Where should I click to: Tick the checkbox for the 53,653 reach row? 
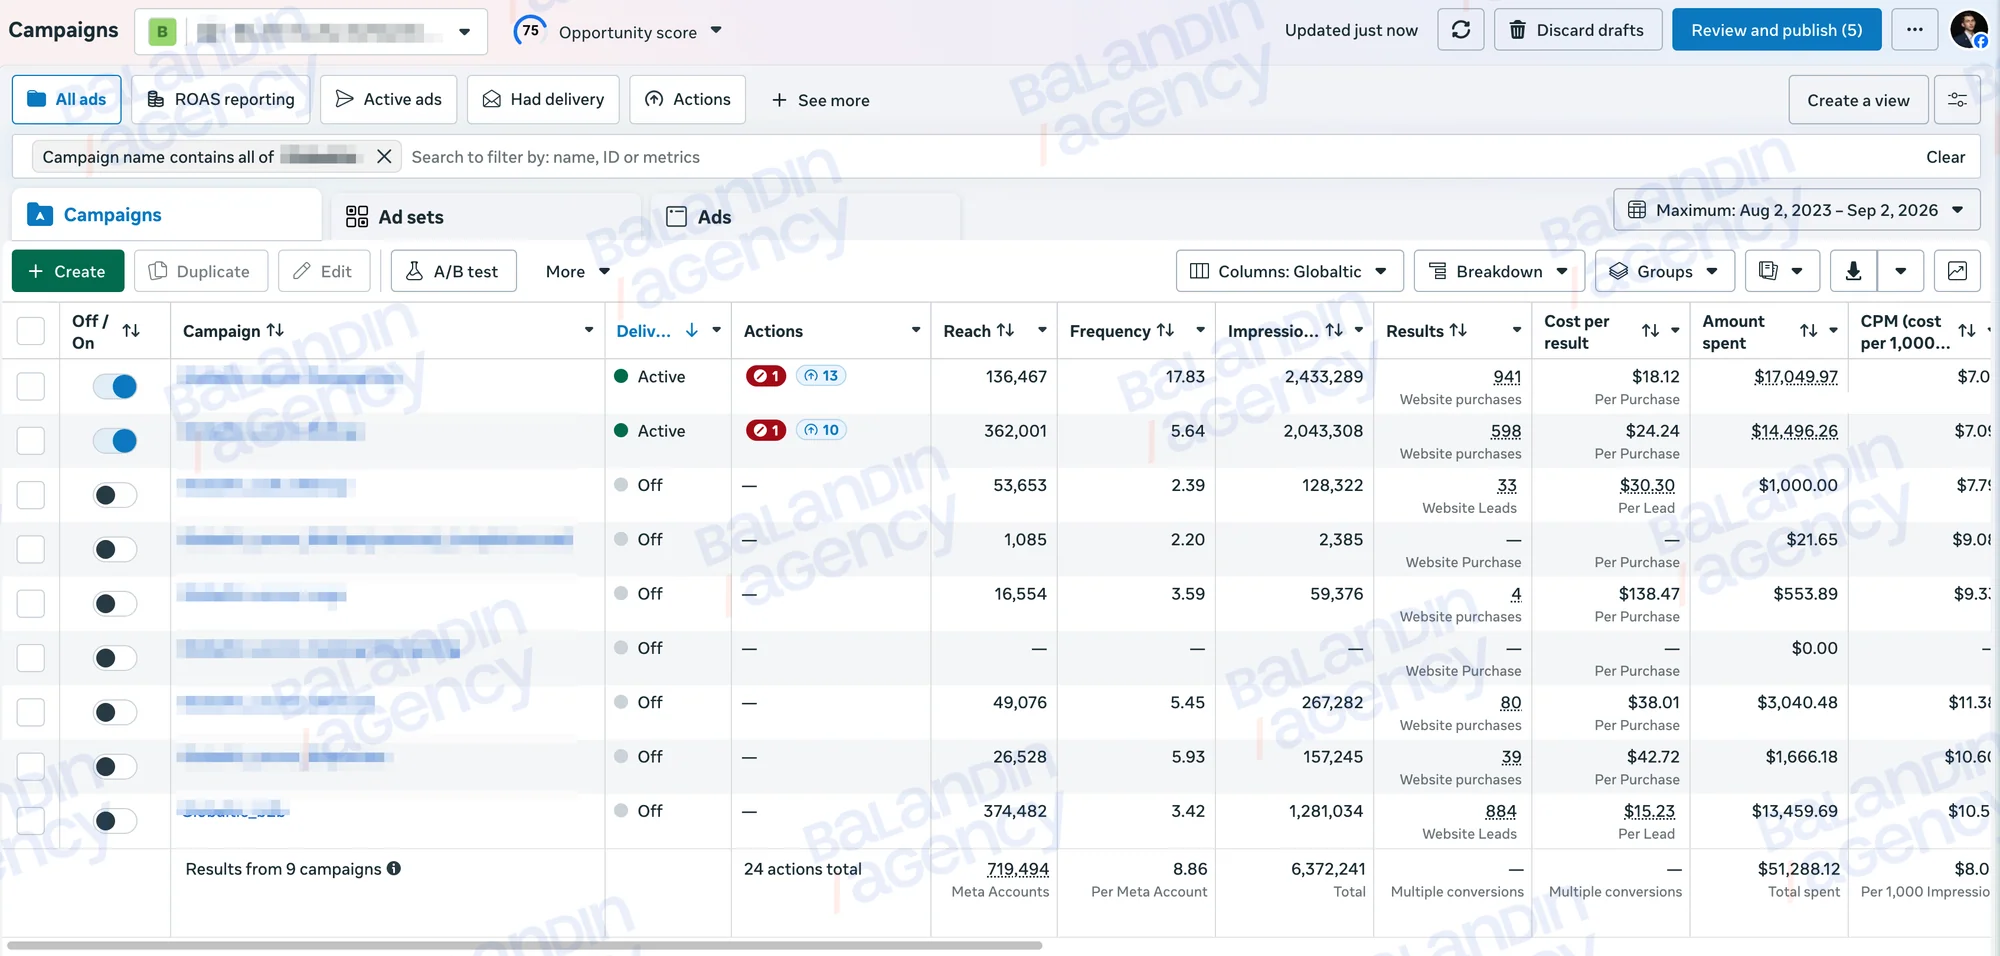tap(31, 495)
